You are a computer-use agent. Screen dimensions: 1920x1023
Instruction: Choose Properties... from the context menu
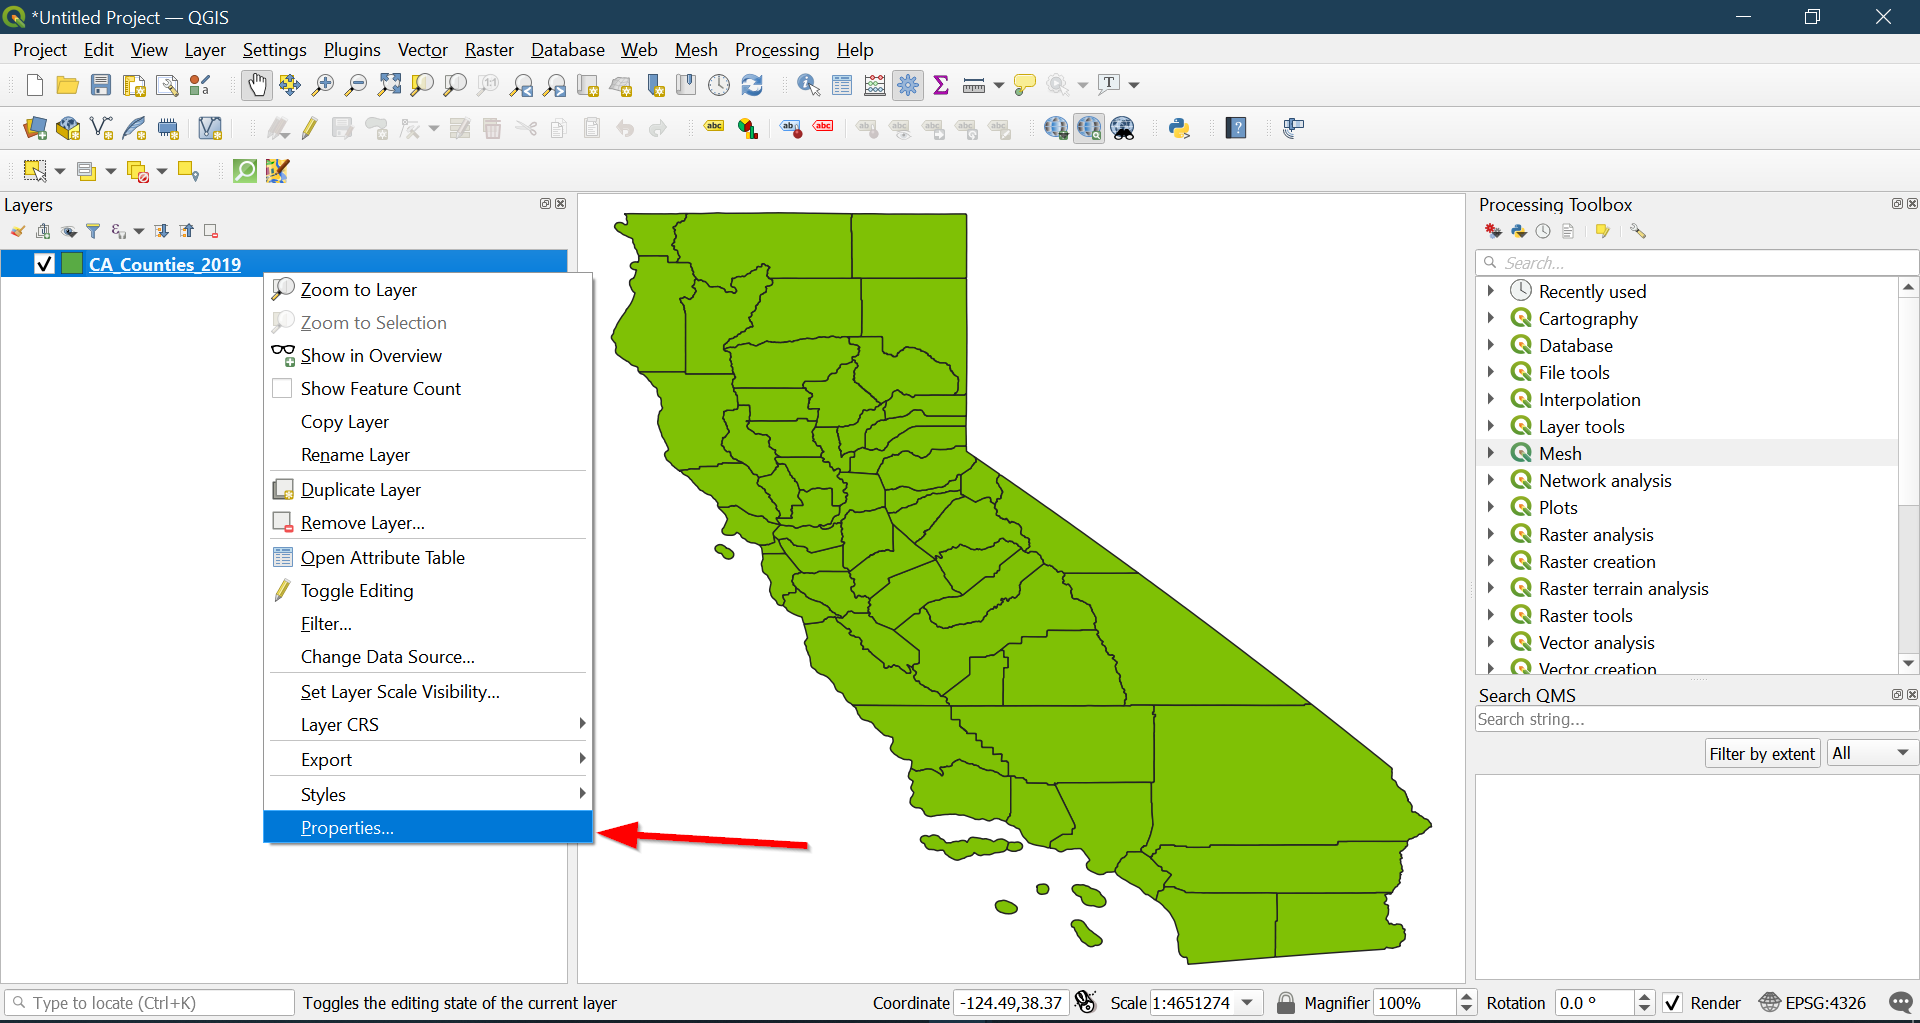(347, 828)
